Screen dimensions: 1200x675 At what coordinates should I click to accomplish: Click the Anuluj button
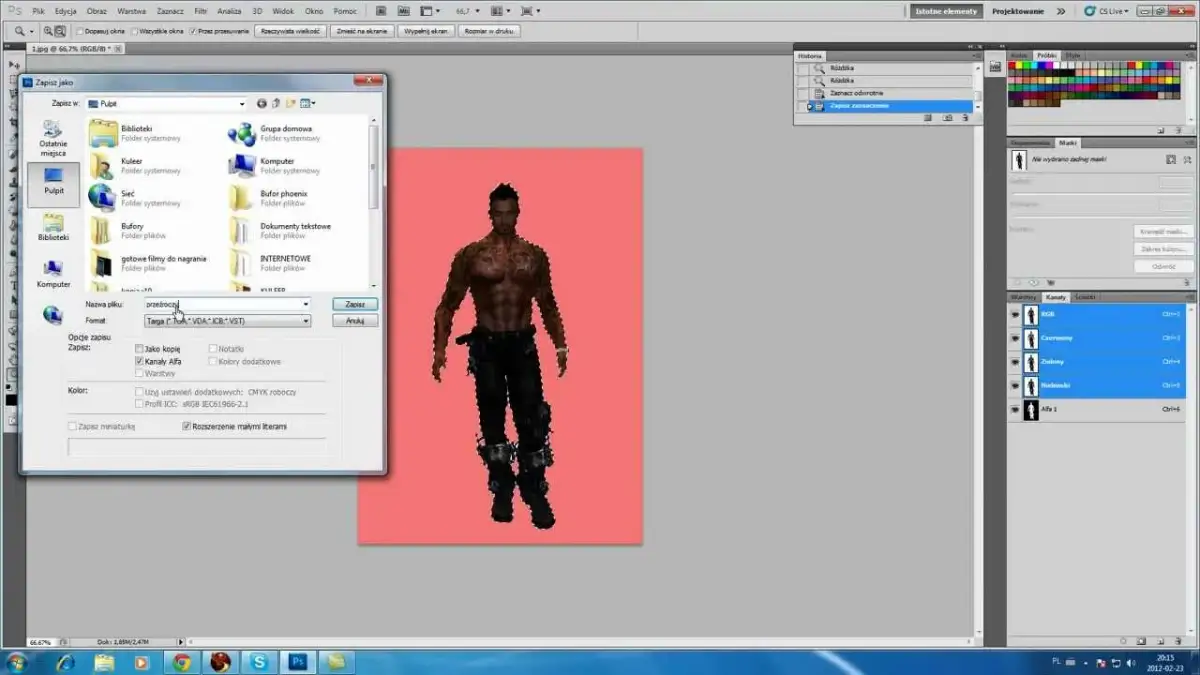click(x=354, y=321)
